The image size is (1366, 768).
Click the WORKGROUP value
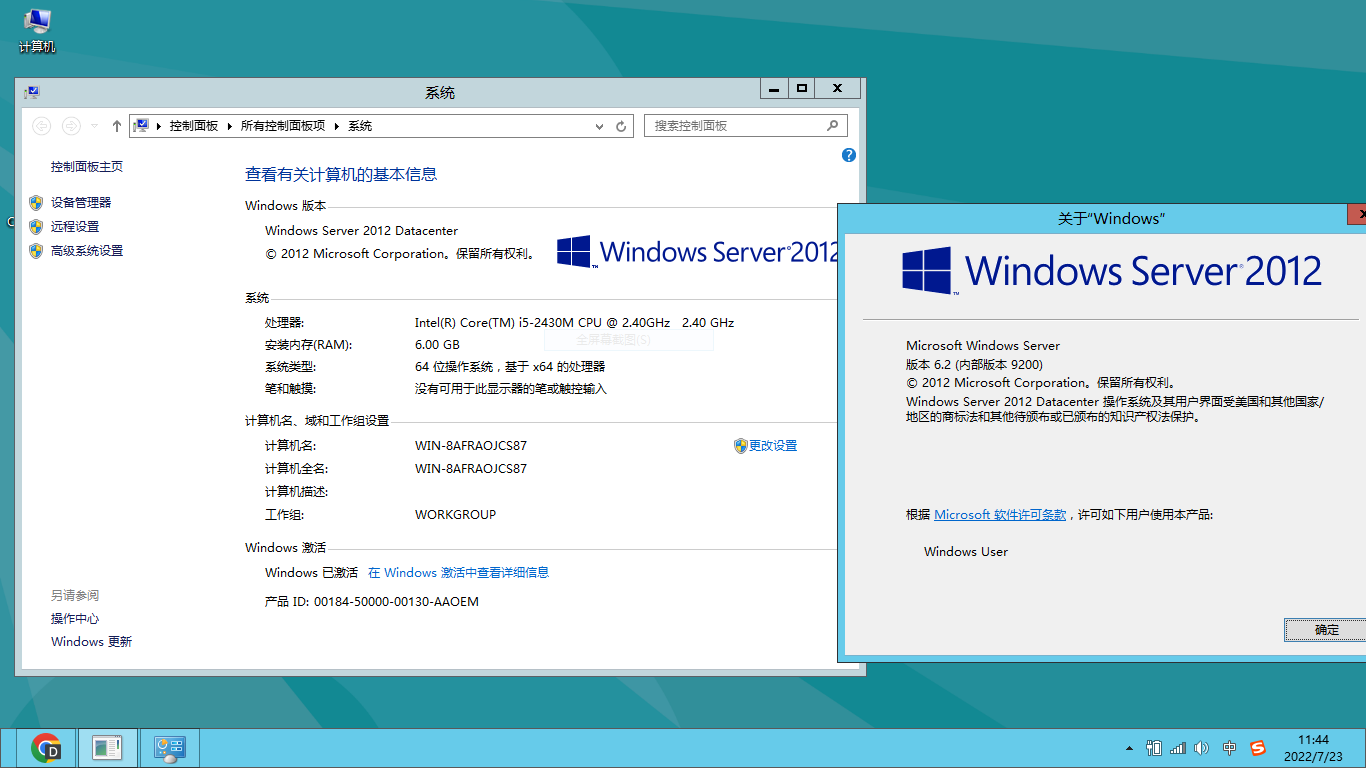(x=455, y=515)
